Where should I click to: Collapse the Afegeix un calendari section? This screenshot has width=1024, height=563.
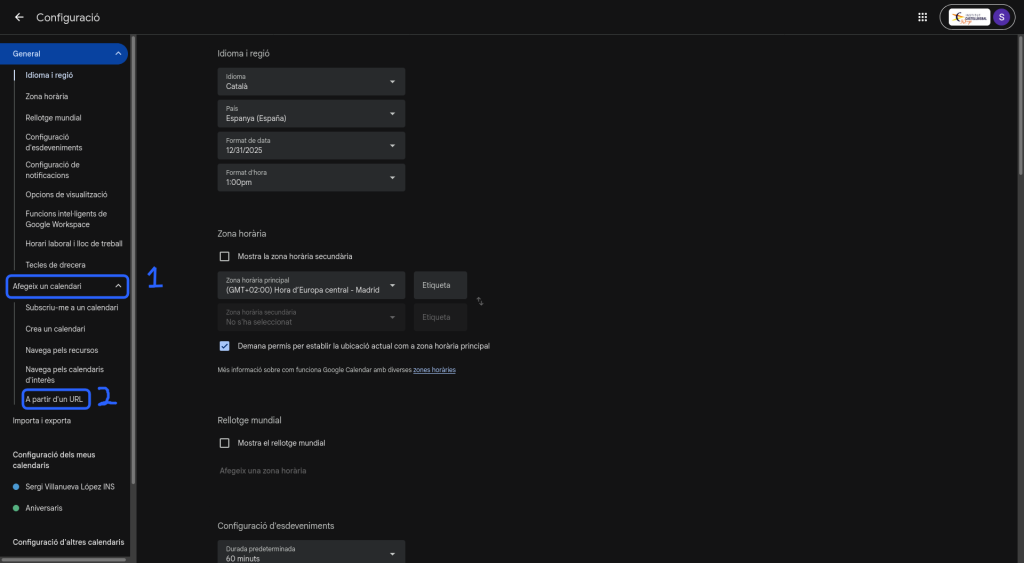pos(119,287)
